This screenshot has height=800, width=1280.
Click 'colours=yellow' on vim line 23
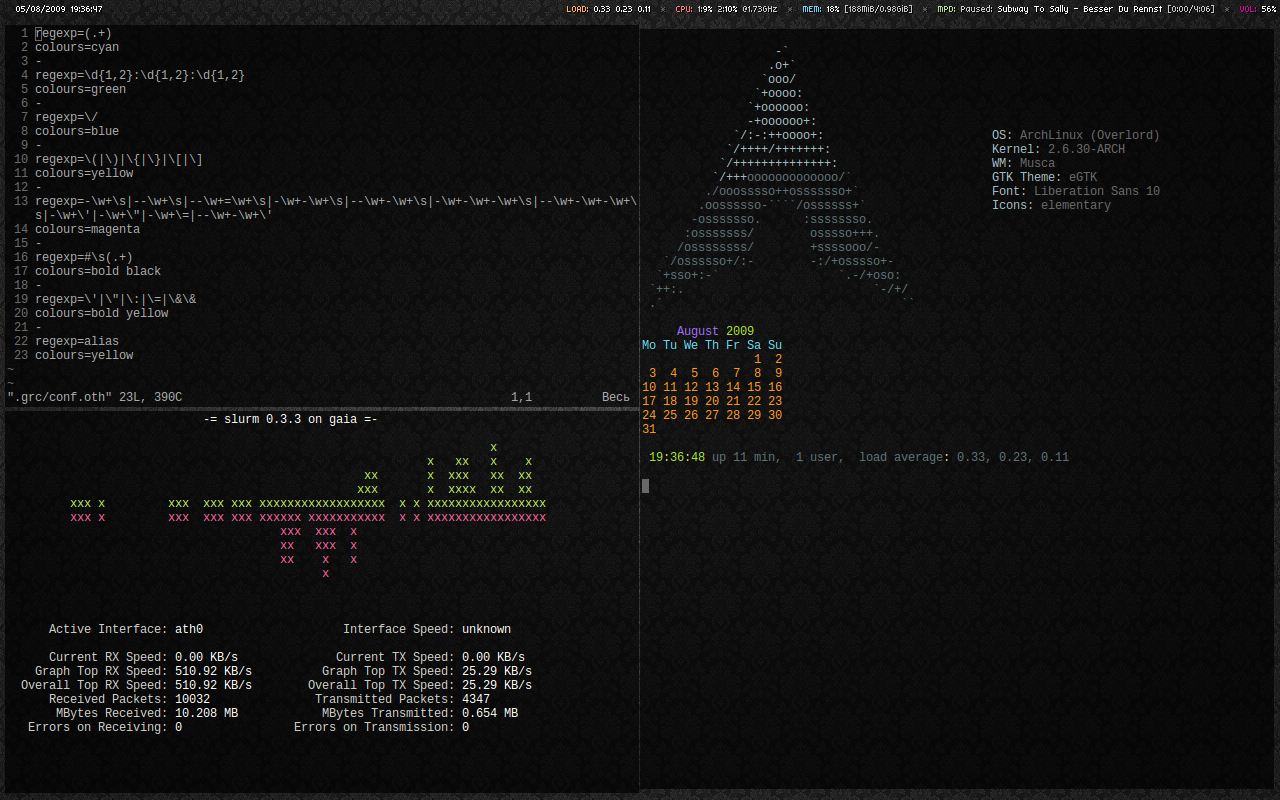pos(84,355)
